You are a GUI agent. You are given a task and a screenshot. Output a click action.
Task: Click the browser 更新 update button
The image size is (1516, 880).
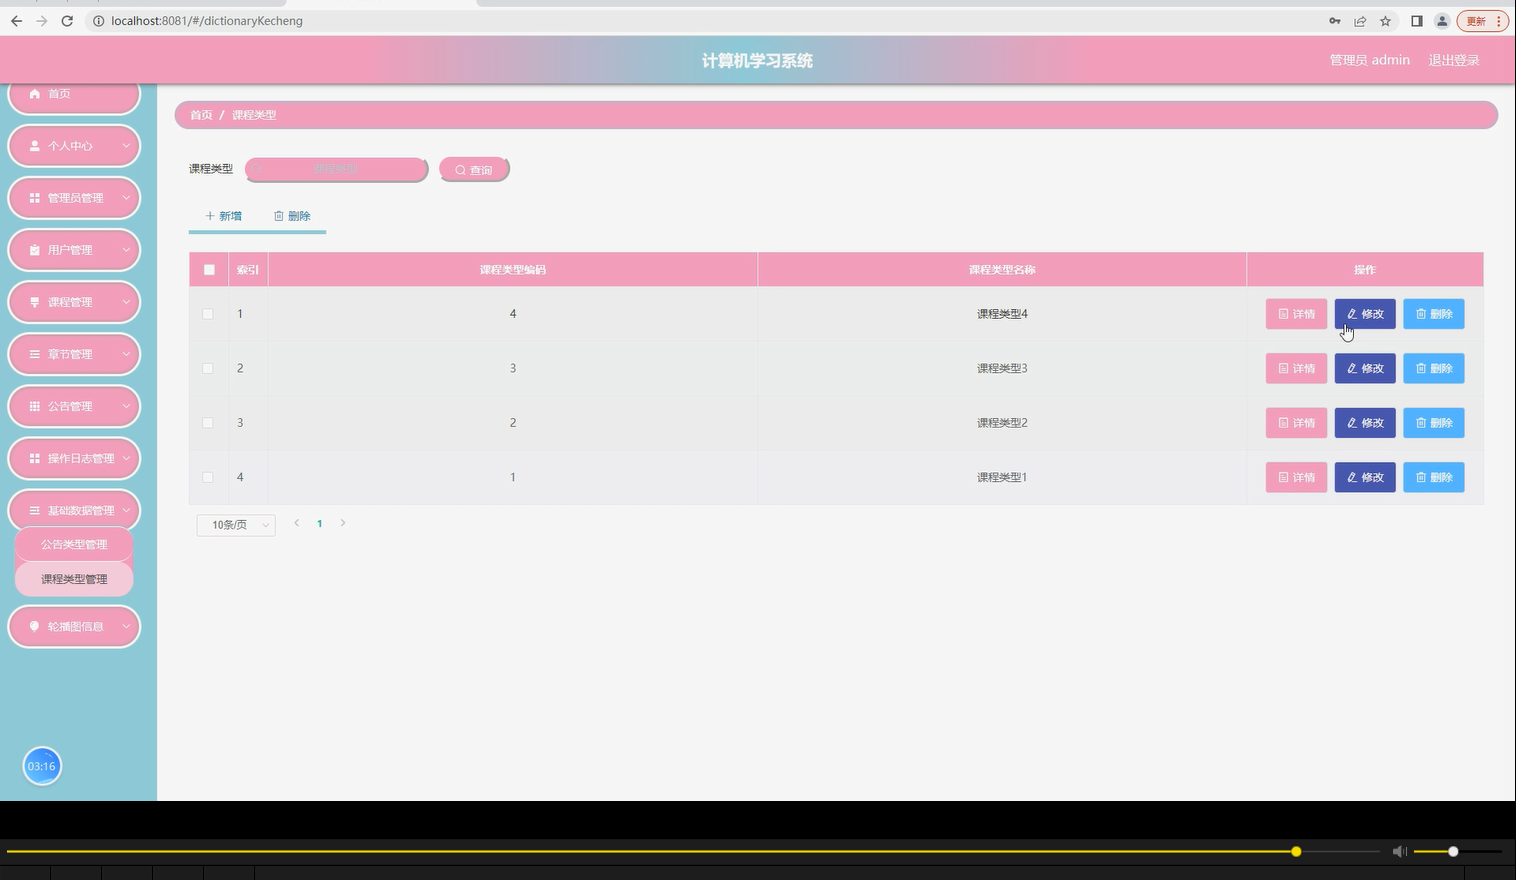click(1483, 21)
